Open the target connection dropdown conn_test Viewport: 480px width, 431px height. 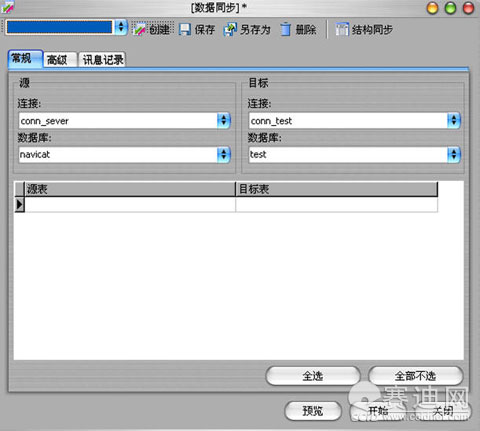(x=454, y=120)
